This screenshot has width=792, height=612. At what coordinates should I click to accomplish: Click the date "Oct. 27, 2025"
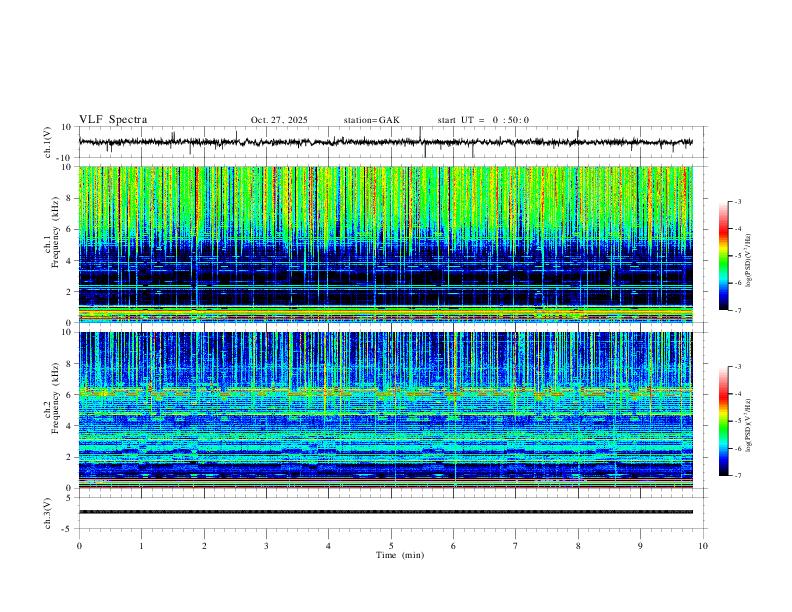pyautogui.click(x=279, y=120)
